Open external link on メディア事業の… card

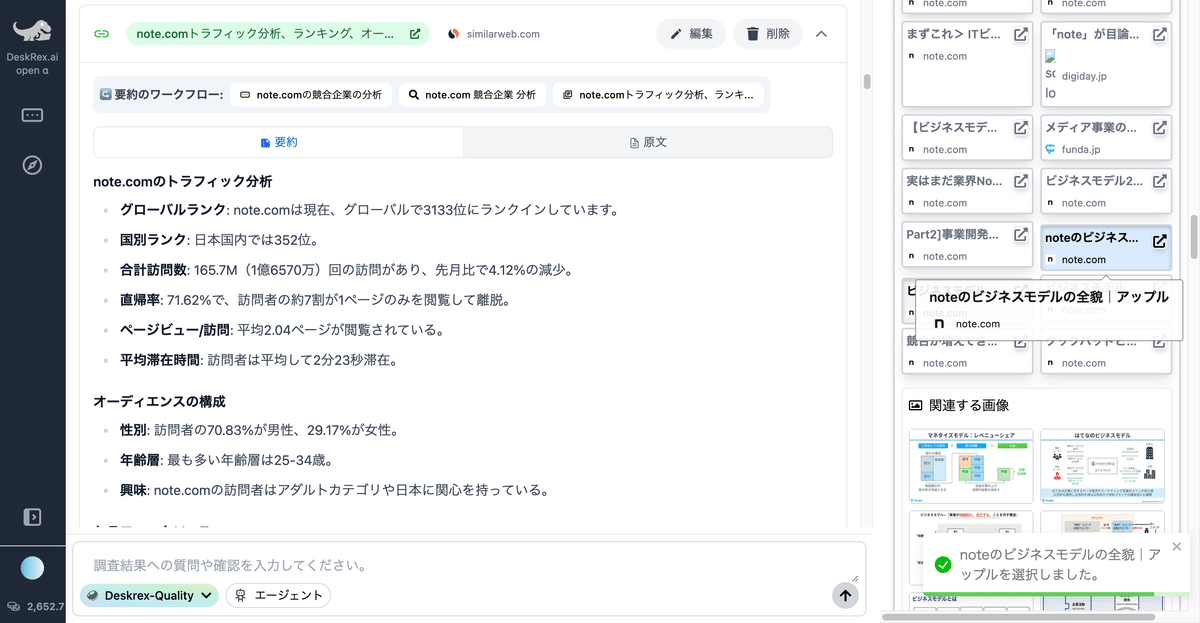1159,128
